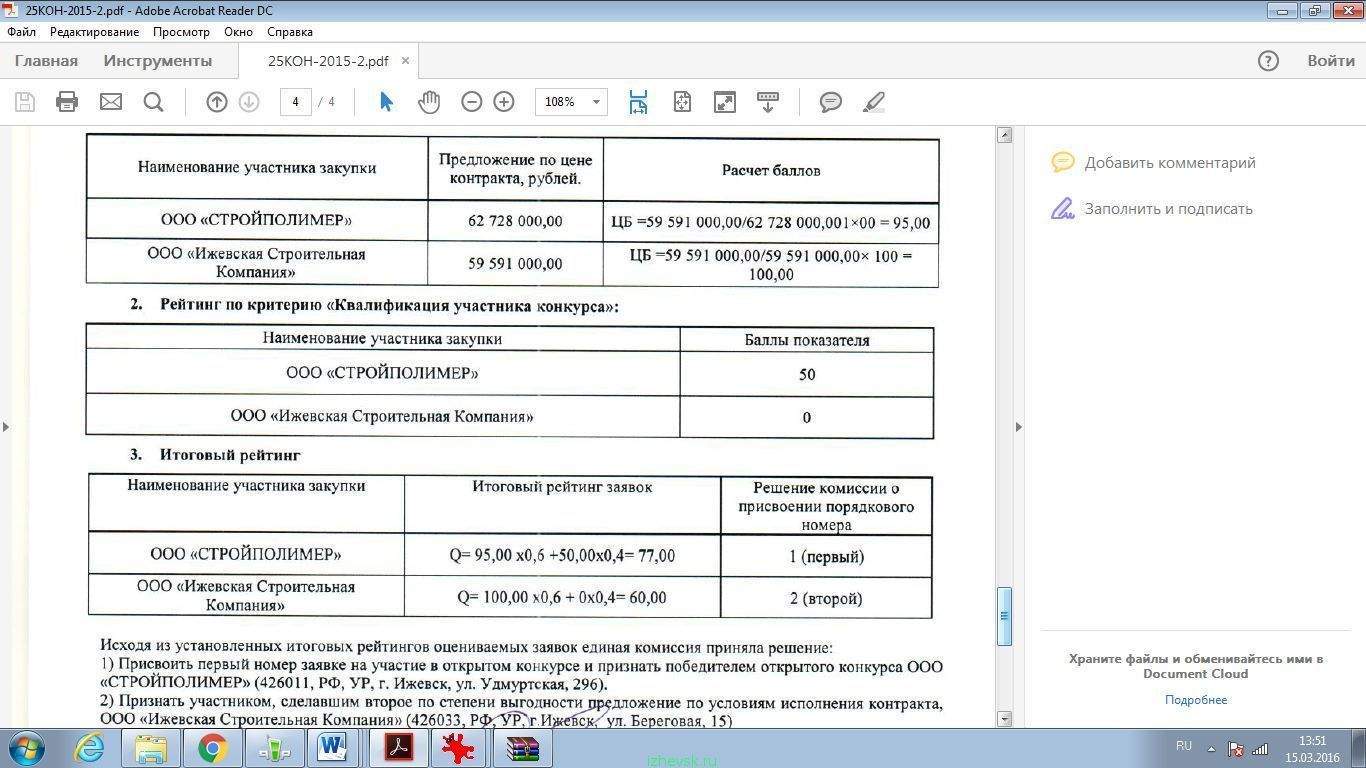Click the cell 2 (второй)

(x=826, y=598)
